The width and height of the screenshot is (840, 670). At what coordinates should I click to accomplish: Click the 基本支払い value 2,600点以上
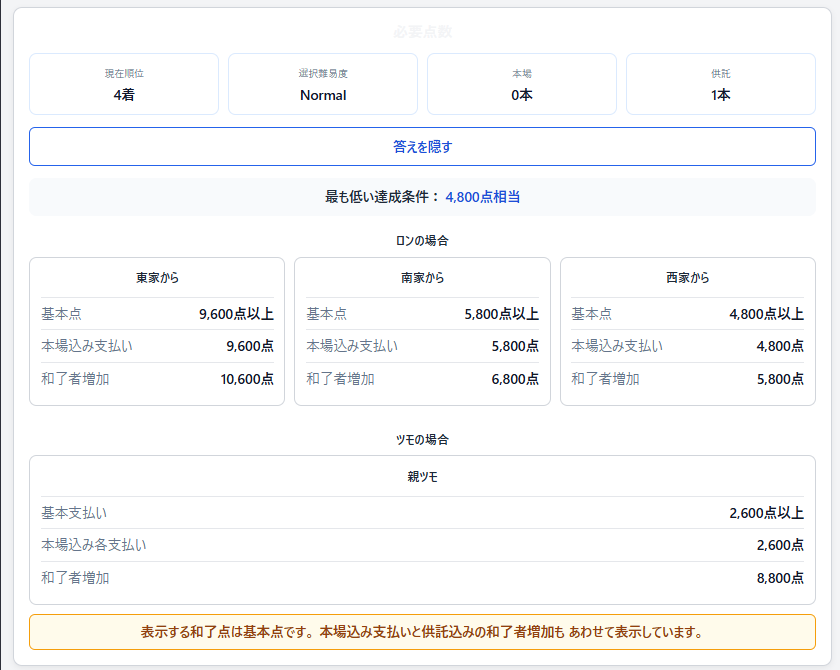click(x=767, y=513)
